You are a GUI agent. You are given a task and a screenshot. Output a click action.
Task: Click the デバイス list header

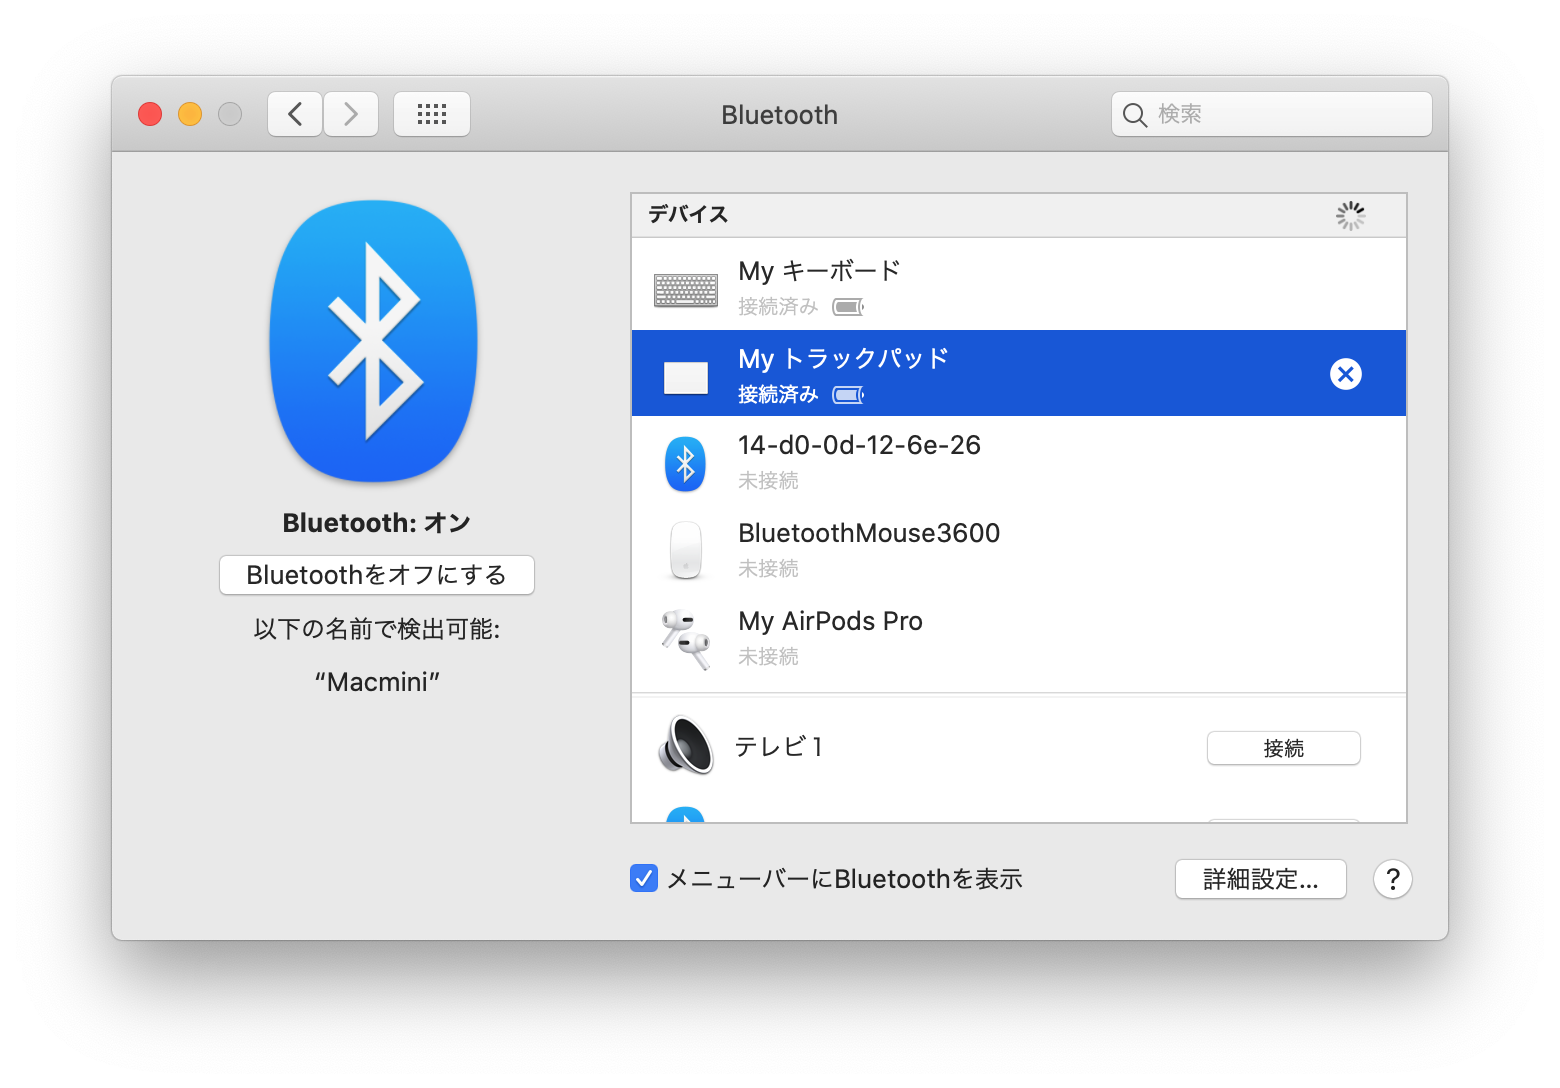[1019, 215]
